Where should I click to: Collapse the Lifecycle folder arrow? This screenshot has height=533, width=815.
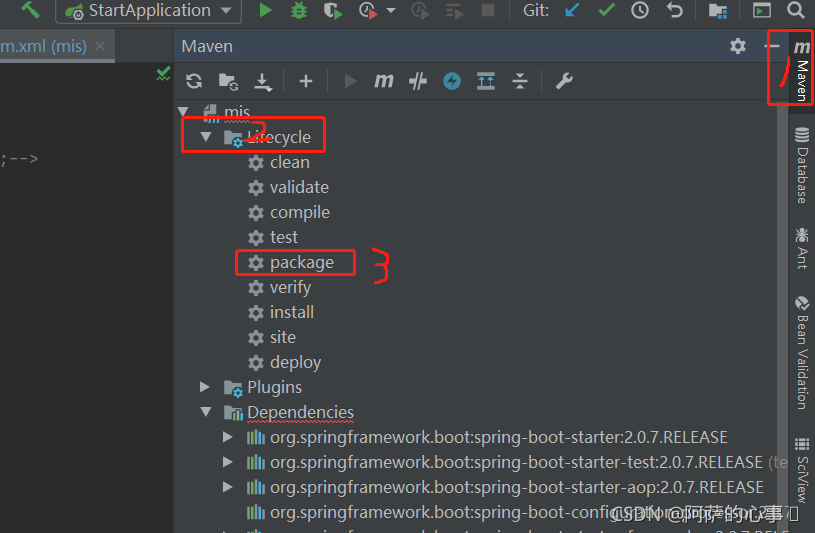click(x=206, y=137)
